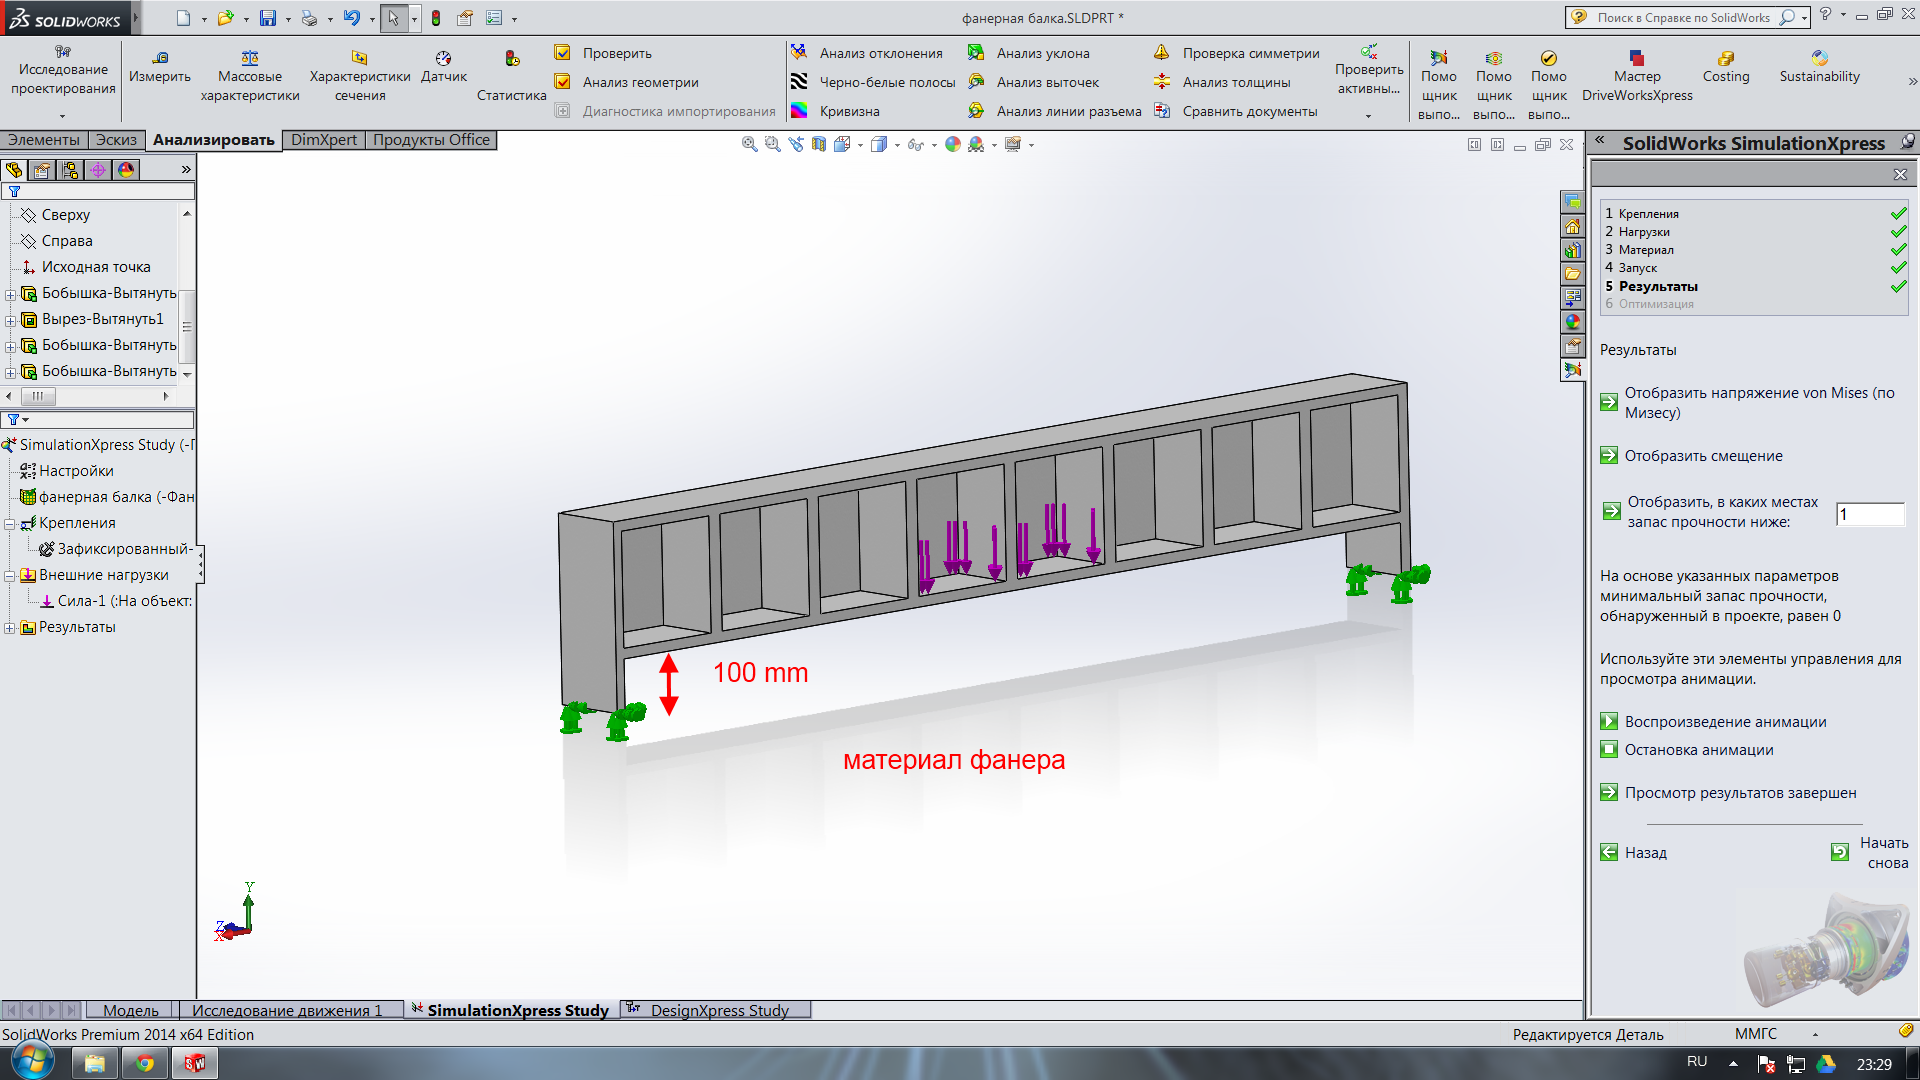The image size is (1920, 1080).
Task: Launch the Sustainability tool
Action: click(x=1819, y=58)
